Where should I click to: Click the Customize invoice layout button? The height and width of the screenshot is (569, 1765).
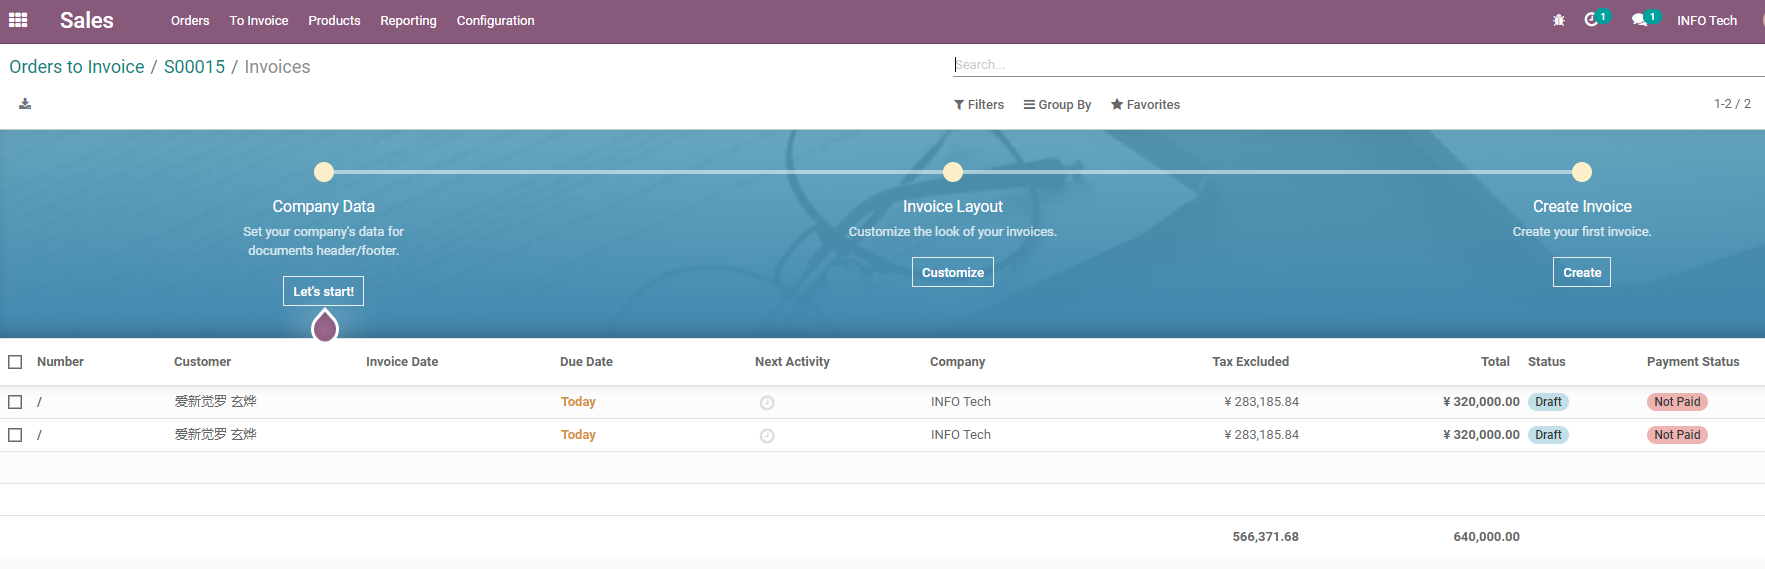click(953, 272)
